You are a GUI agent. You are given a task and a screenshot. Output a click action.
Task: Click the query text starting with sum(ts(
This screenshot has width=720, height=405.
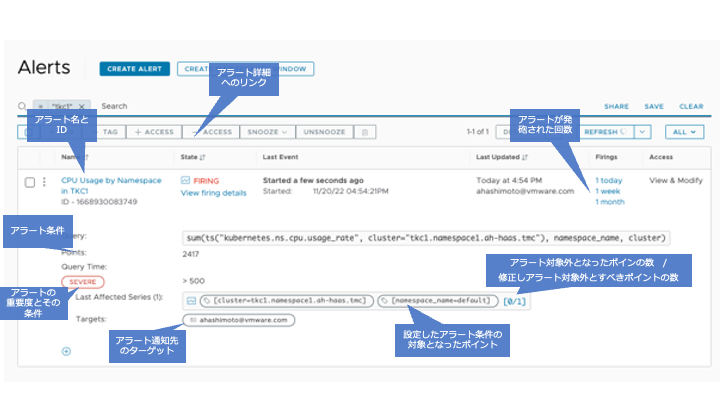(x=426, y=238)
